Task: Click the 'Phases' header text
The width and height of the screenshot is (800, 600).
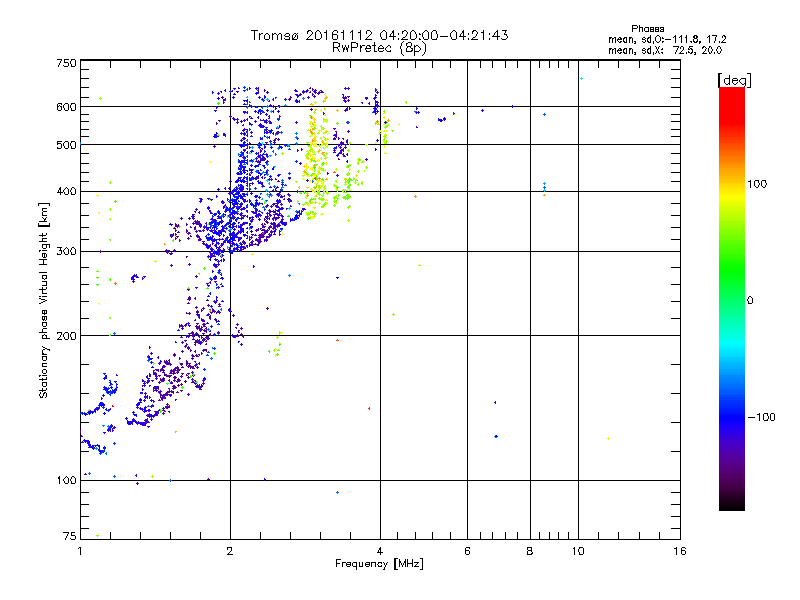Action: point(647,29)
